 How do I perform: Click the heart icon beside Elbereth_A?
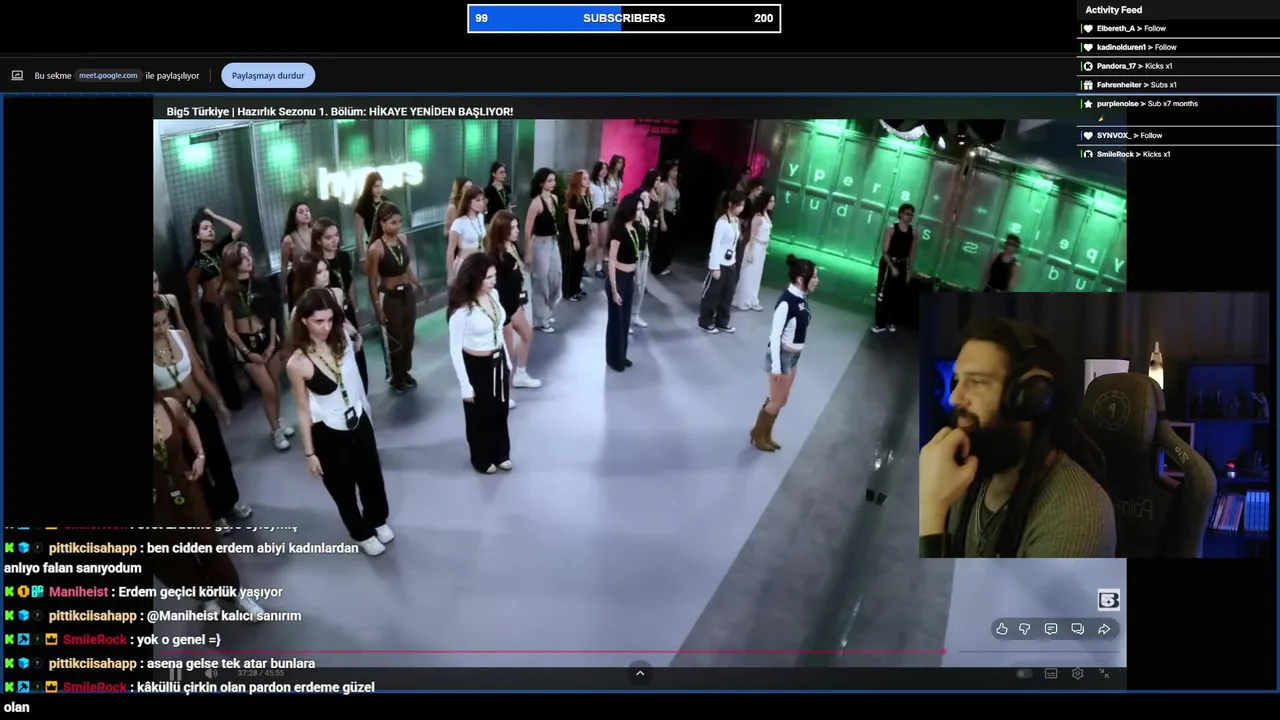1088,28
